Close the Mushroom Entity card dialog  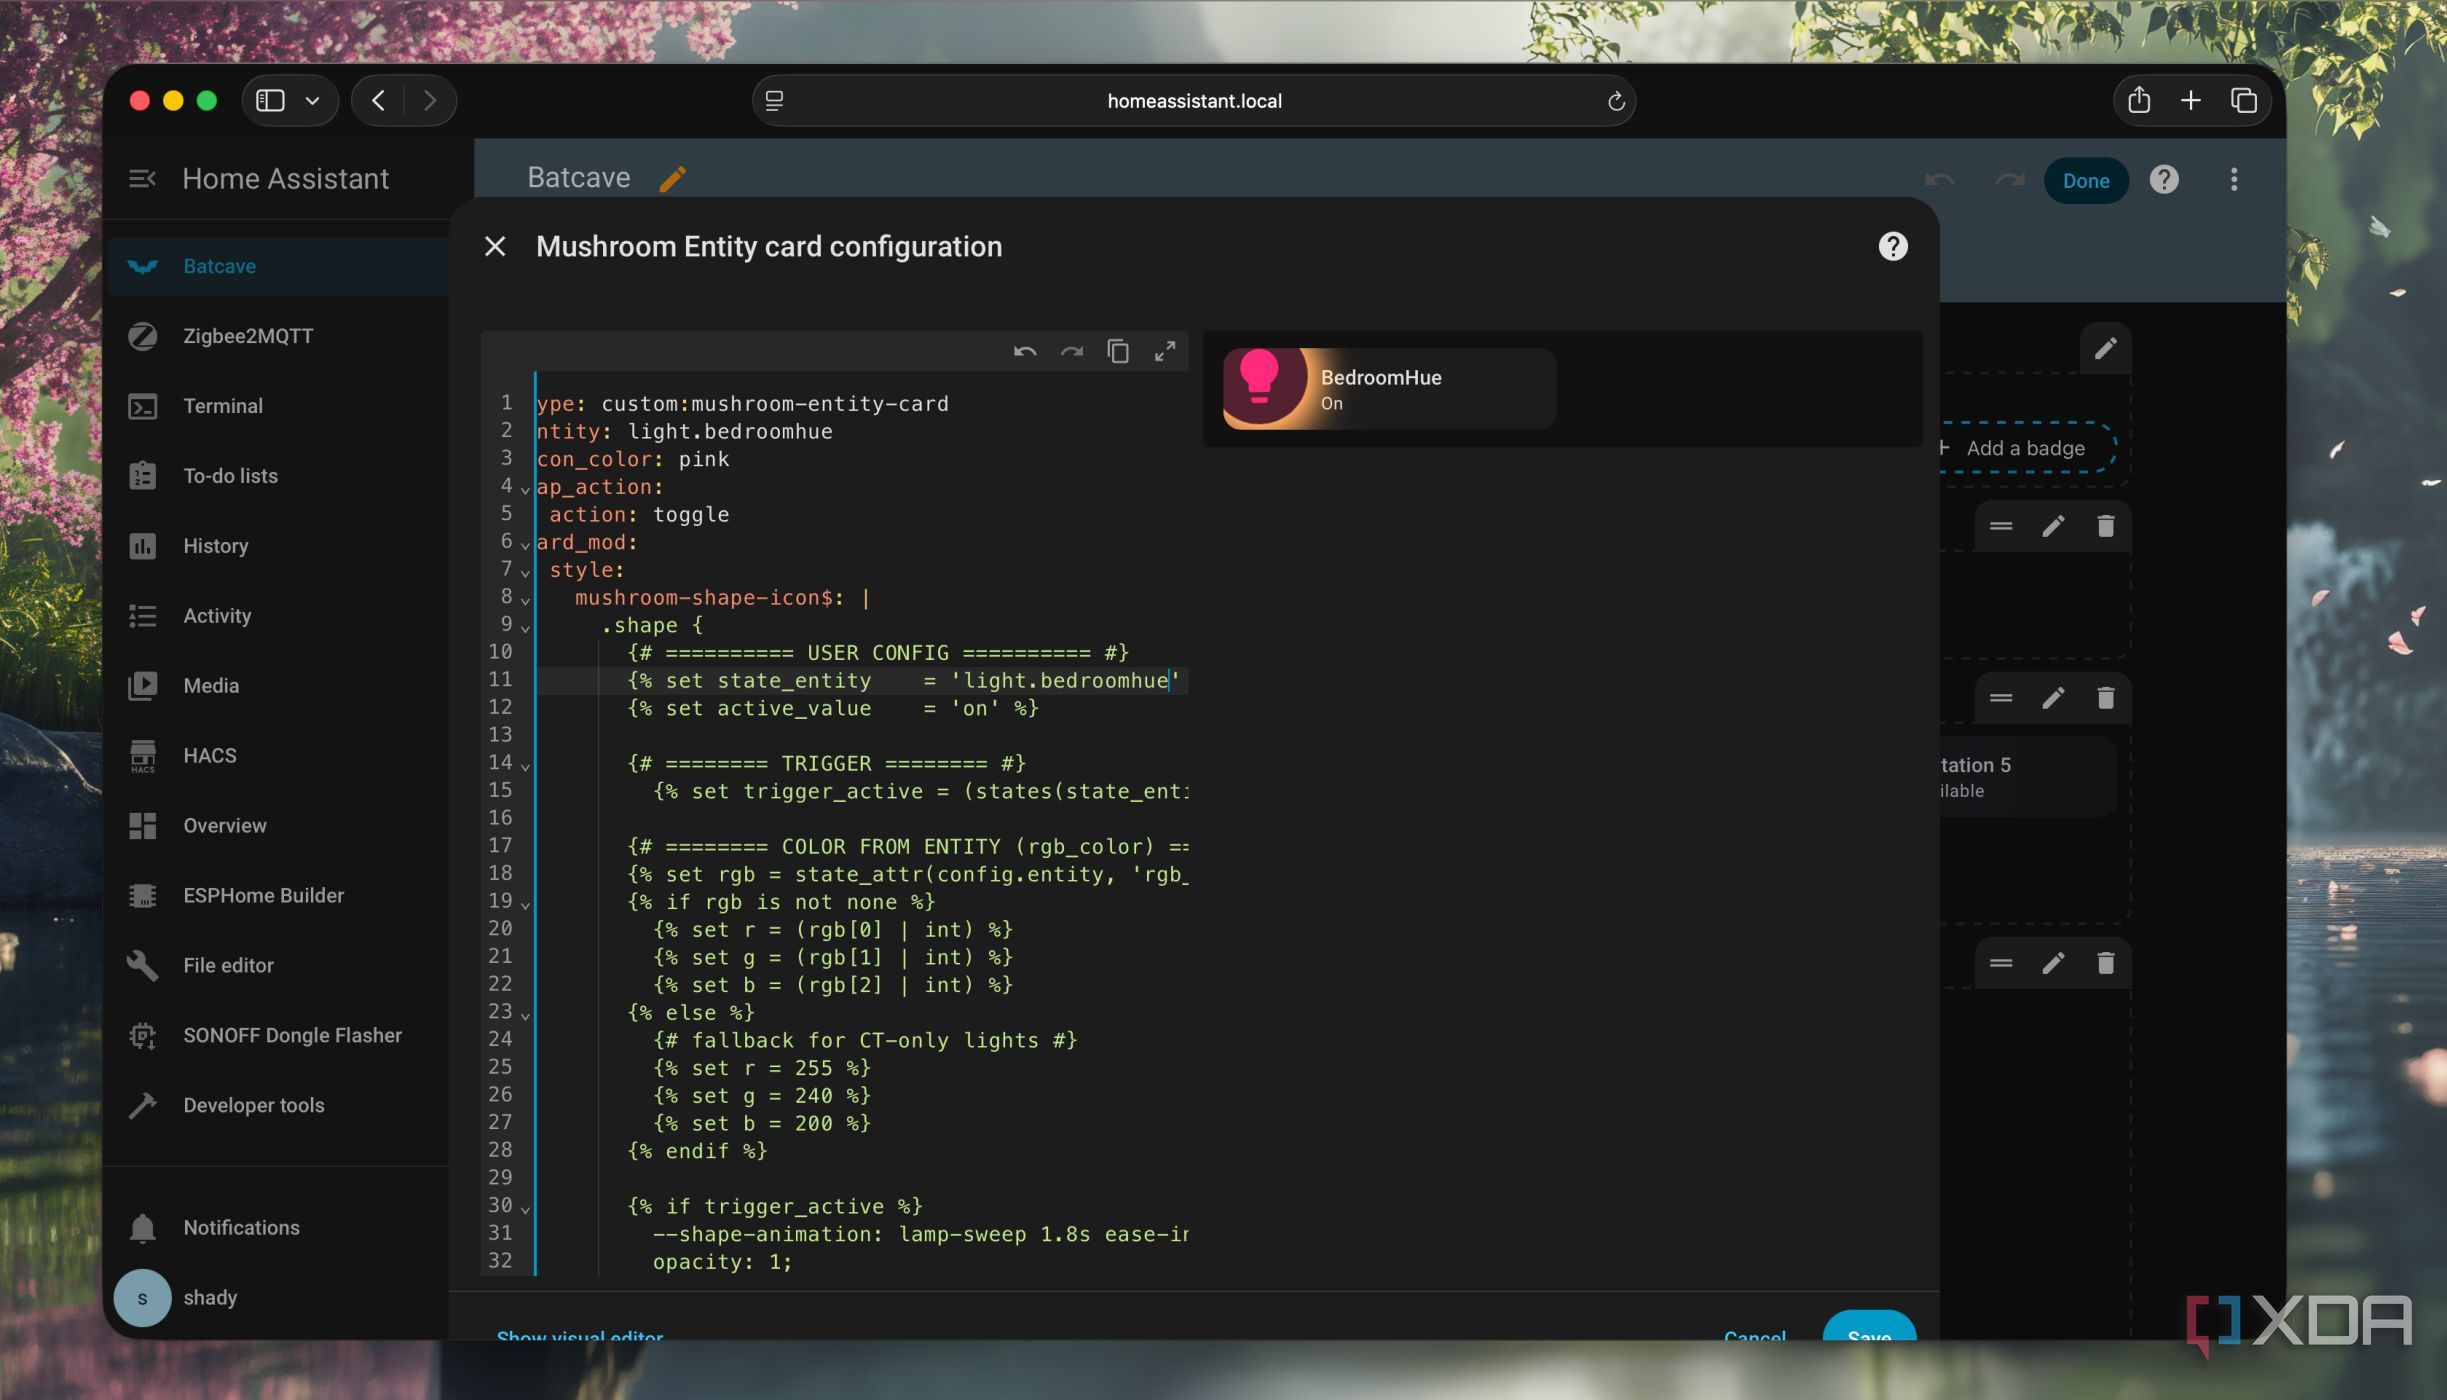click(495, 246)
